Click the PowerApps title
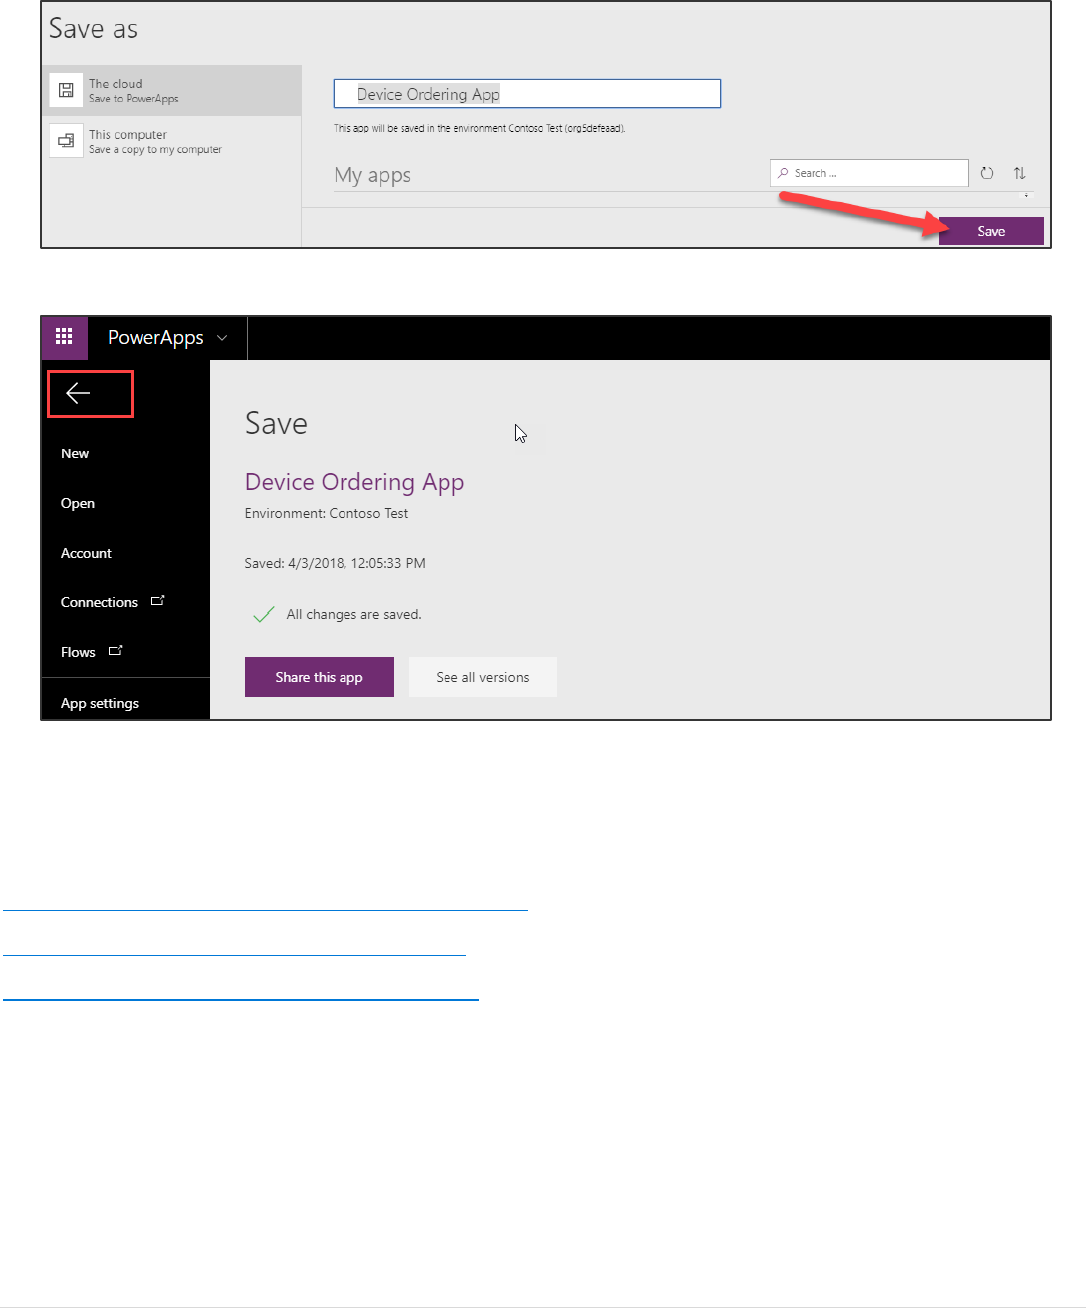The image size is (1086, 1308). click(156, 338)
